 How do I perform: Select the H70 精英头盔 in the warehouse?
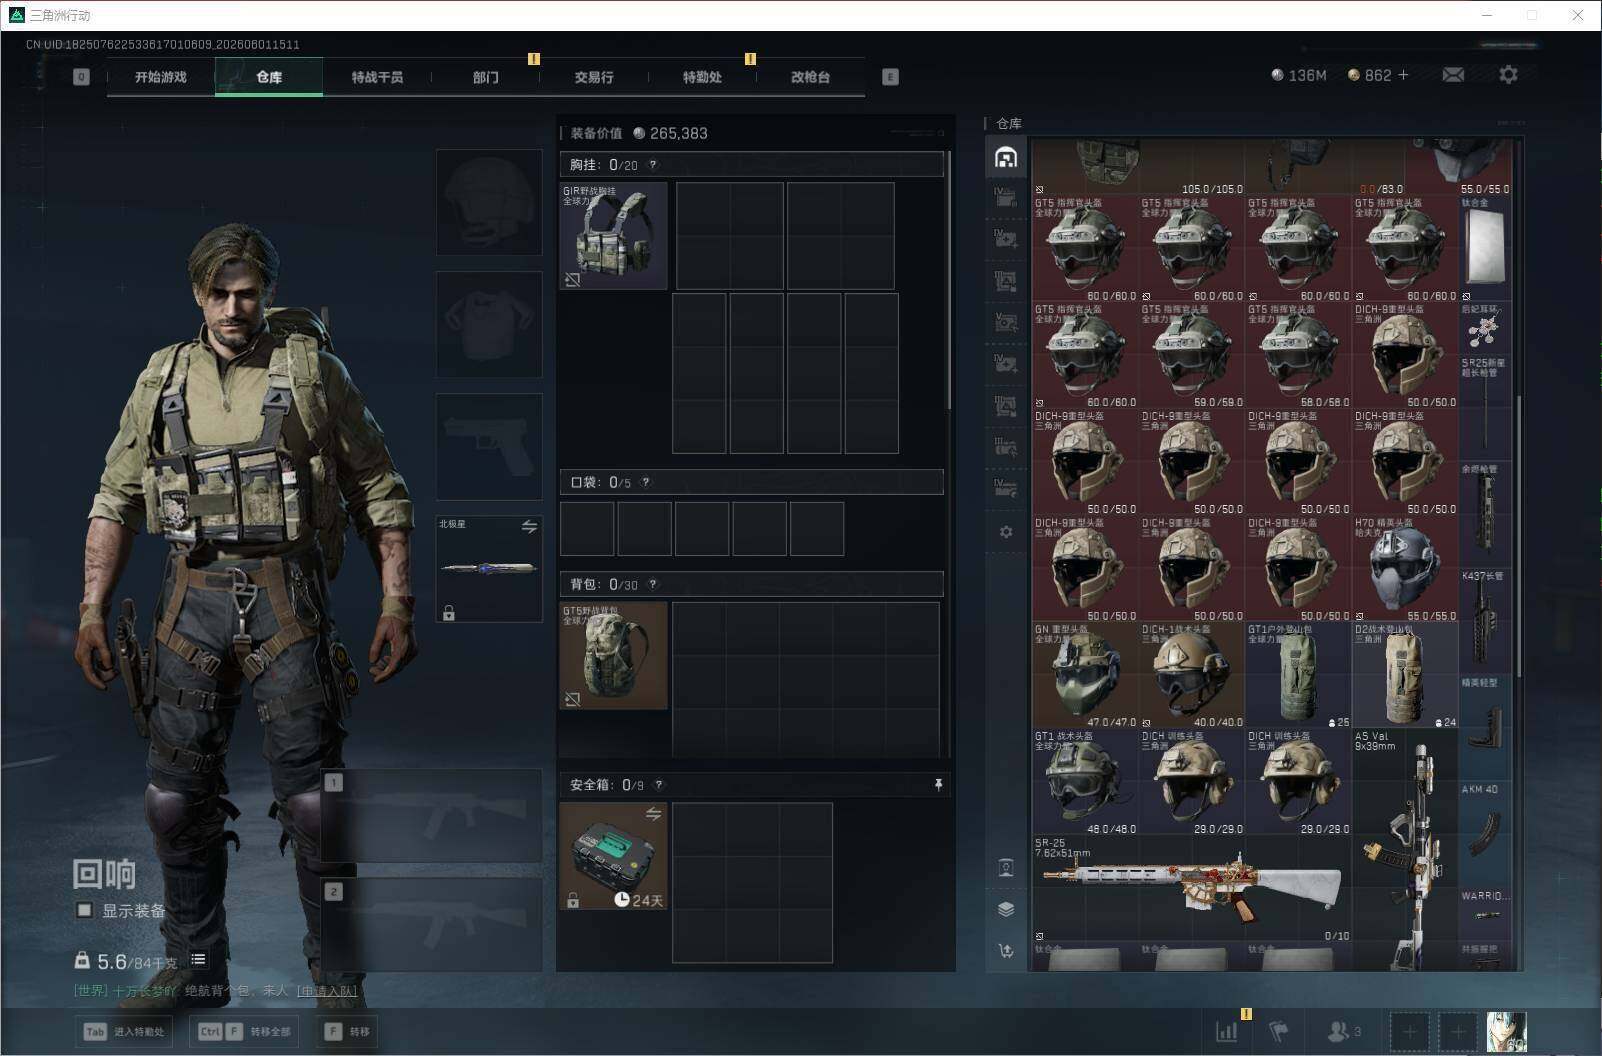(1406, 569)
